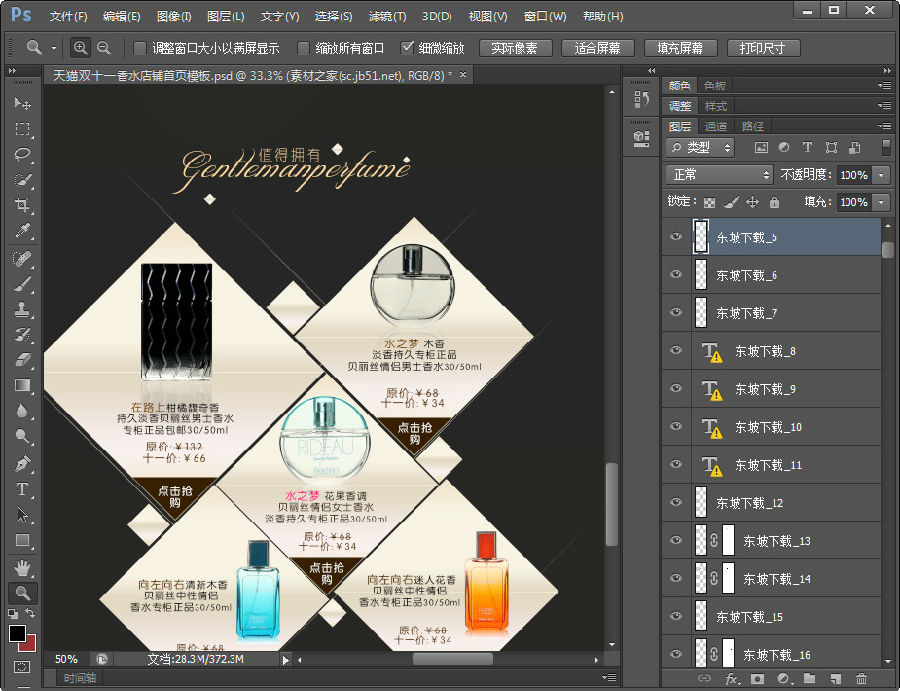Select the Lasso tool
Viewport: 900px width, 691px height.
(22, 155)
